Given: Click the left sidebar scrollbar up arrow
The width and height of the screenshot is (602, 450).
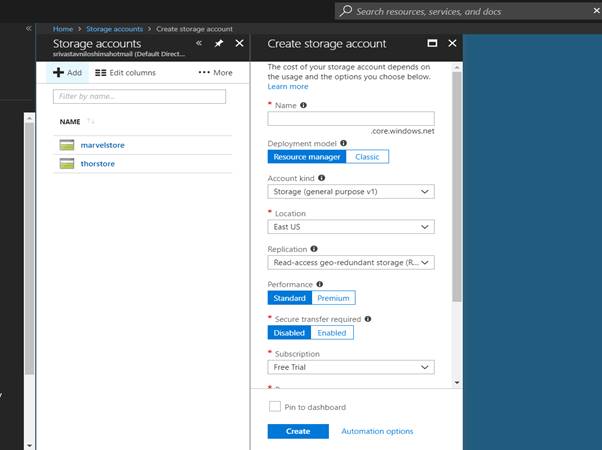Looking at the screenshot, I should tap(30, 119).
